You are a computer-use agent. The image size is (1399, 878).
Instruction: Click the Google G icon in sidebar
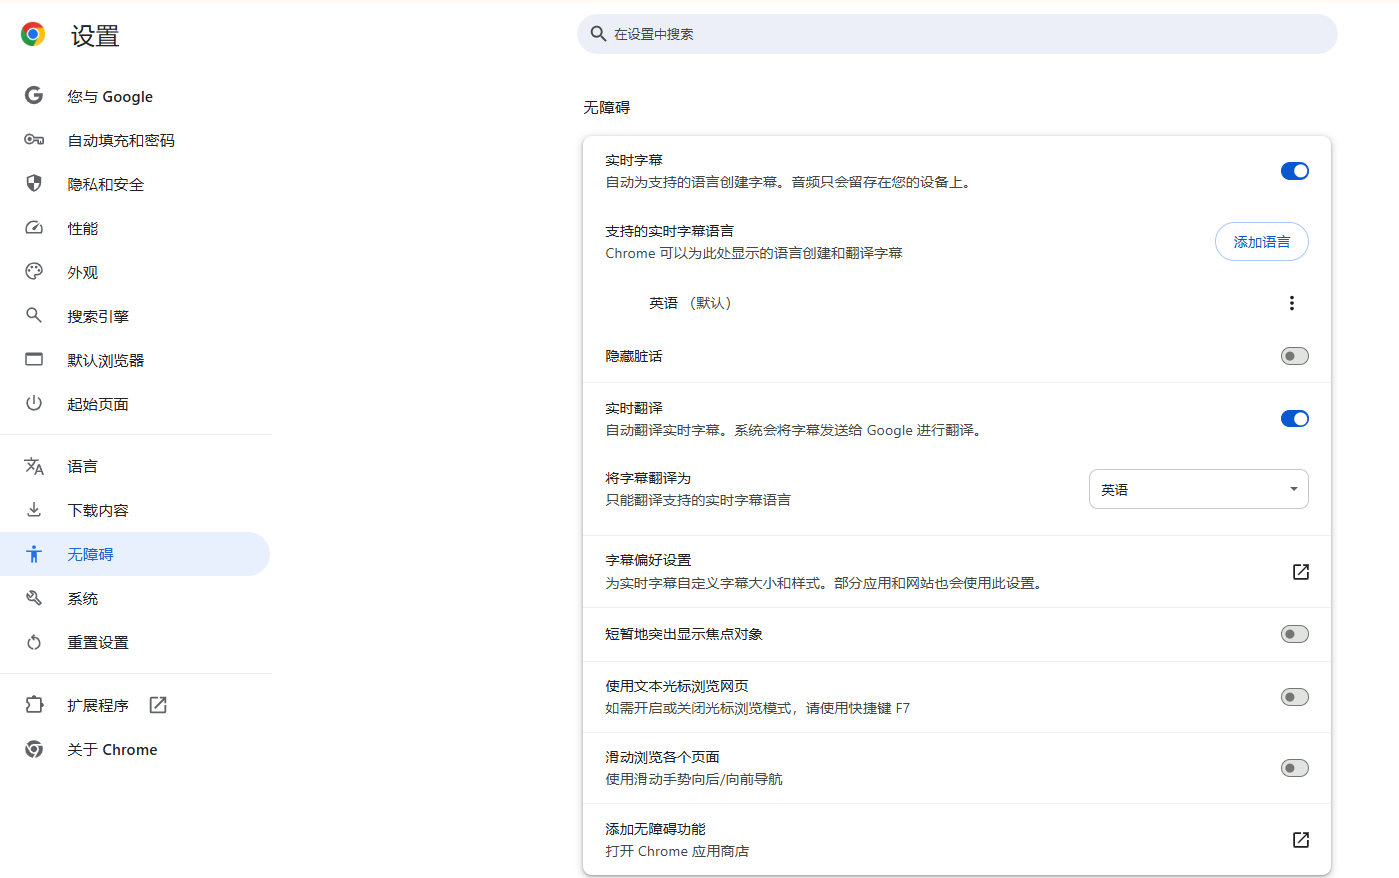tap(34, 95)
